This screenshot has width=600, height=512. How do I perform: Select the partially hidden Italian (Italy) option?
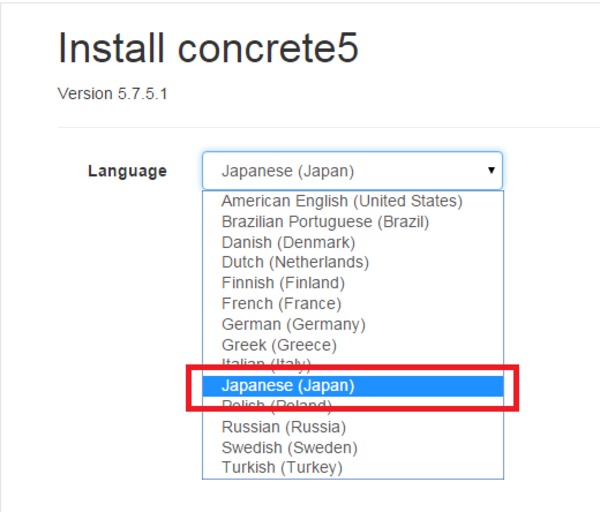352,361
